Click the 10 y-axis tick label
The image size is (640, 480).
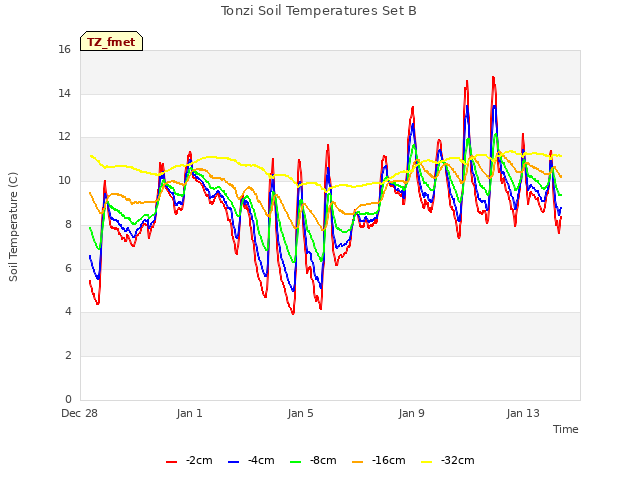(64, 180)
